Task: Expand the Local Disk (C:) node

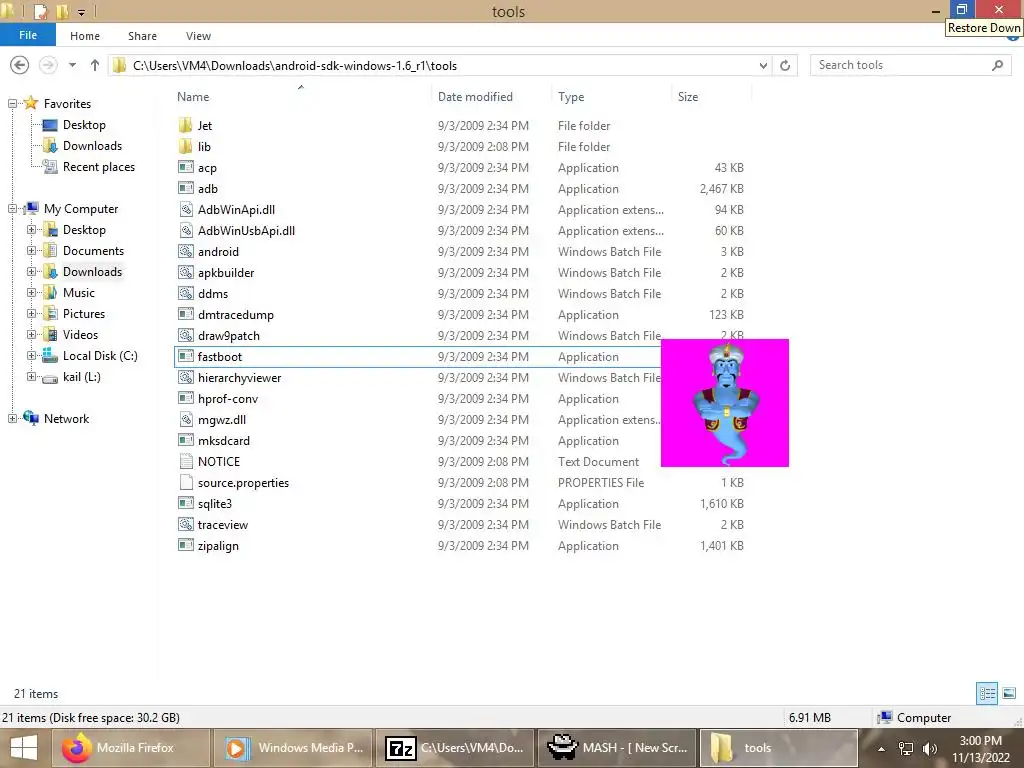Action: [31, 355]
